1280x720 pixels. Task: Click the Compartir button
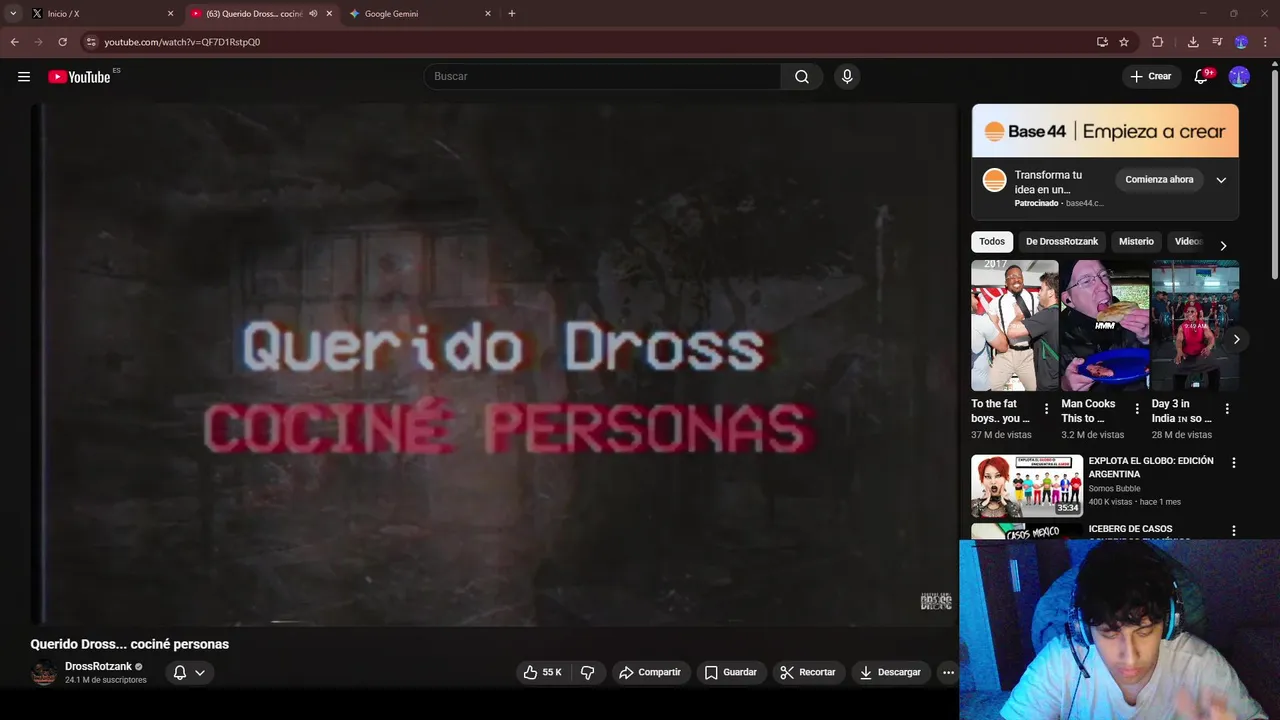pos(650,673)
